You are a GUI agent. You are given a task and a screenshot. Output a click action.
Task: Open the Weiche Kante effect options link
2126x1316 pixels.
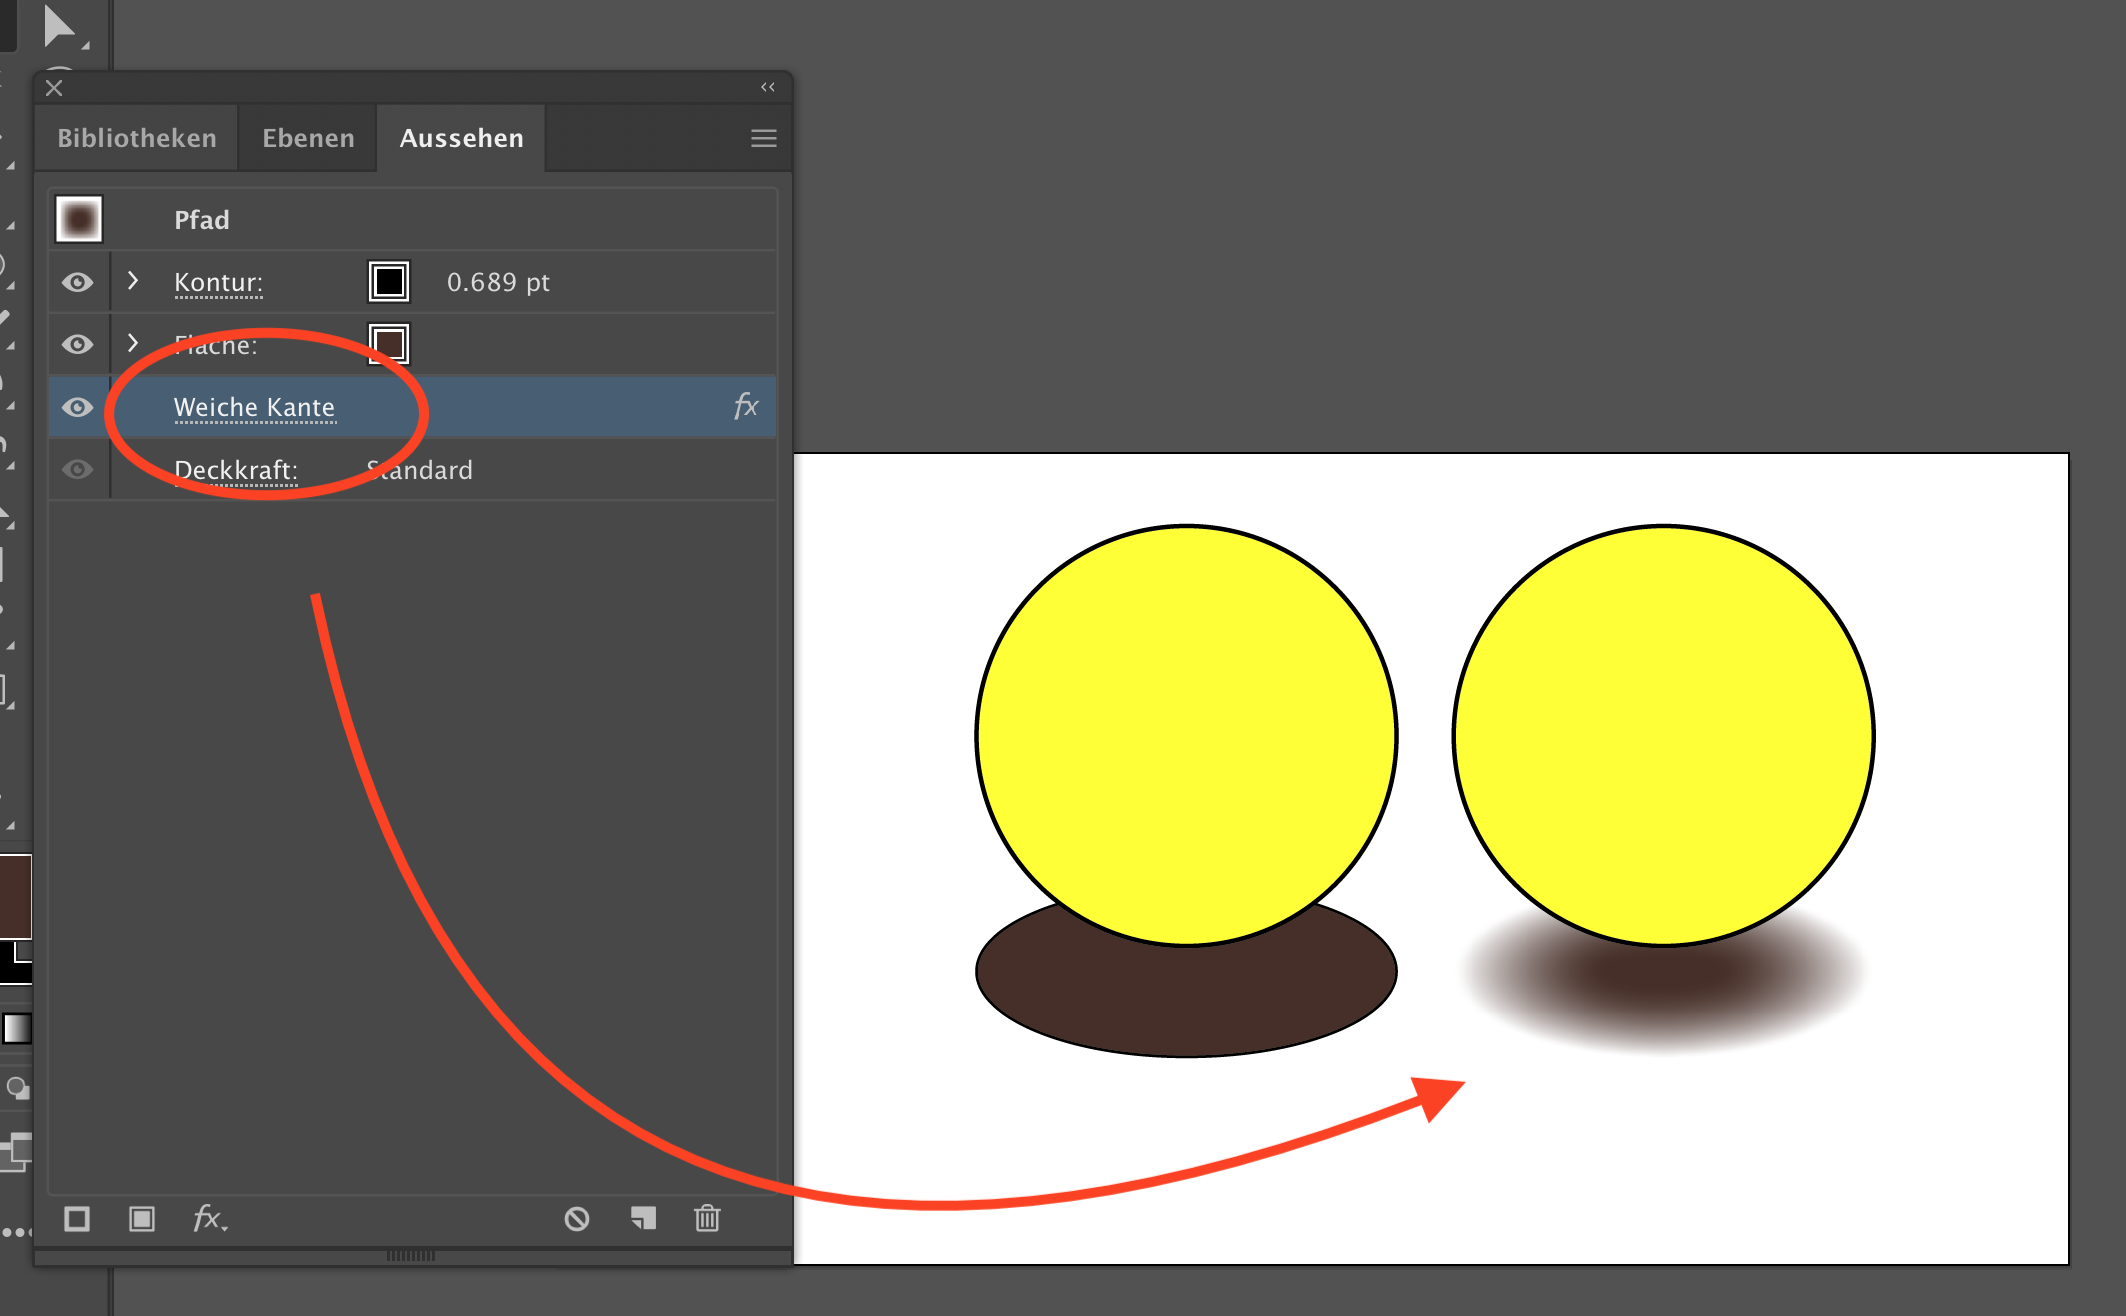click(x=254, y=407)
